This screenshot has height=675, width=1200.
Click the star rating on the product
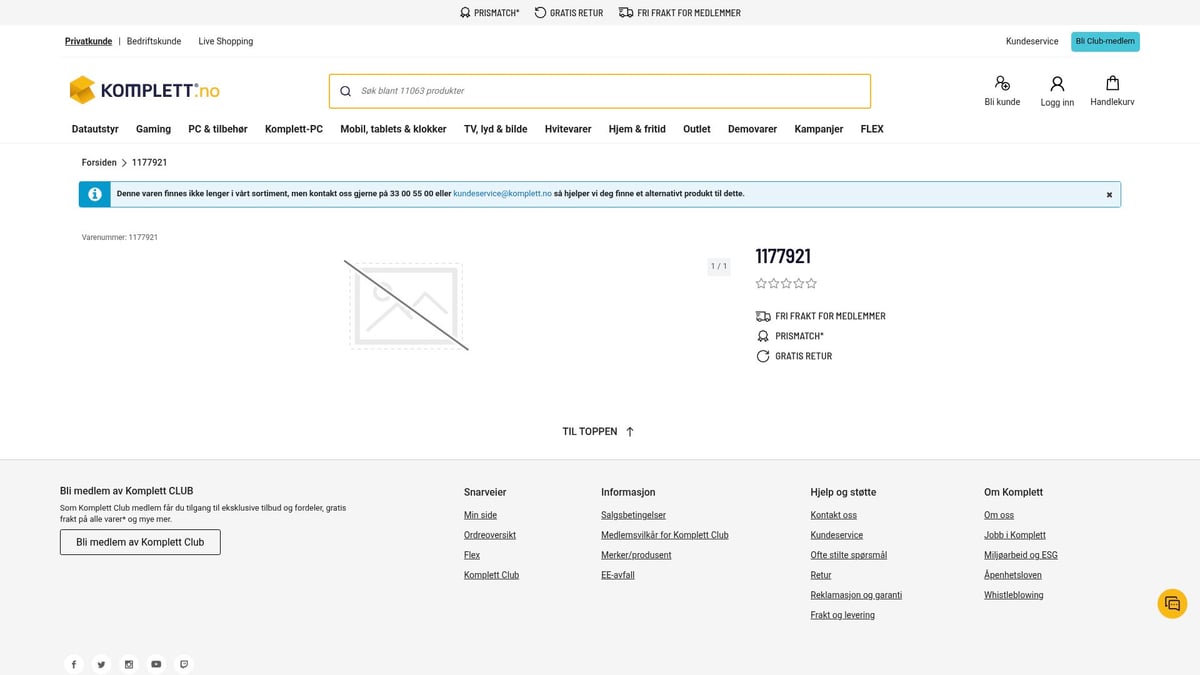(x=786, y=283)
